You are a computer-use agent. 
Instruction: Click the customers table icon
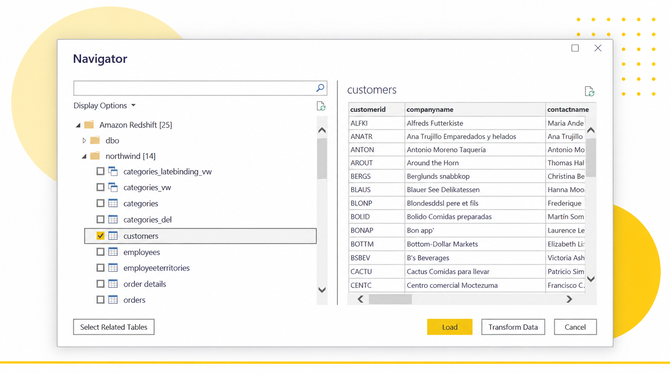(x=113, y=236)
